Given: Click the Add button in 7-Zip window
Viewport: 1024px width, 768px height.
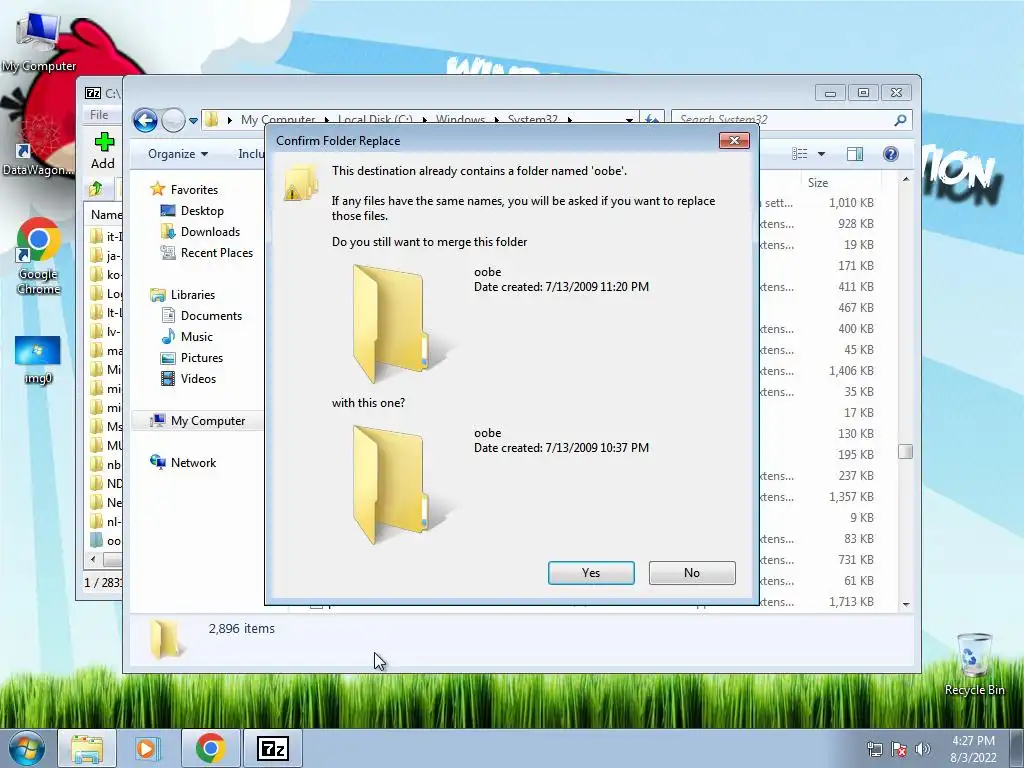Looking at the screenshot, I should point(103,151).
